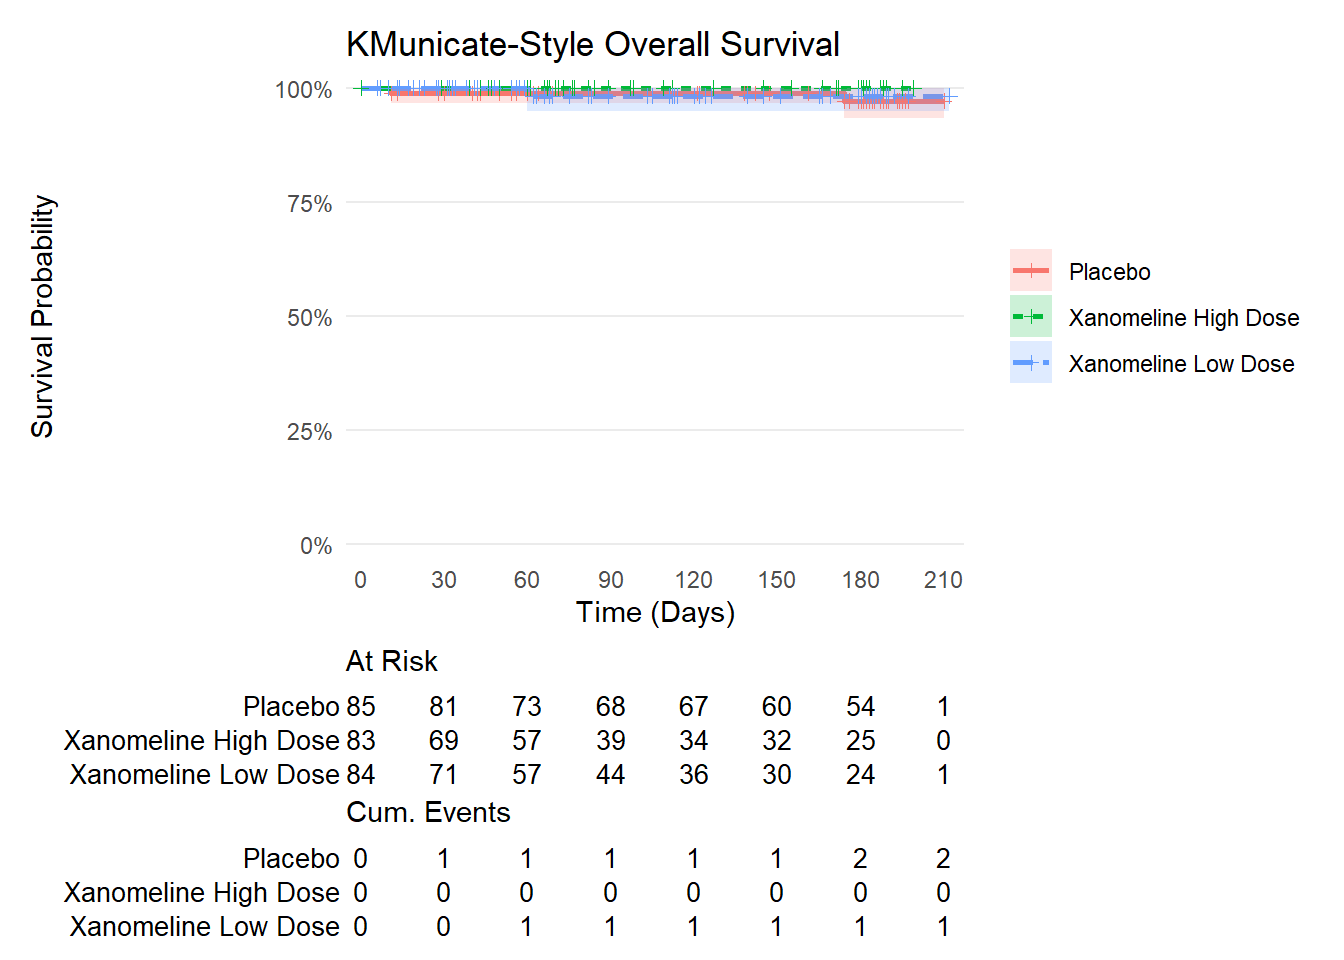Image resolution: width=1344 pixels, height=960 pixels.
Task: Click the Xanomeline High Dose legend swatch
Action: [x=1030, y=317]
